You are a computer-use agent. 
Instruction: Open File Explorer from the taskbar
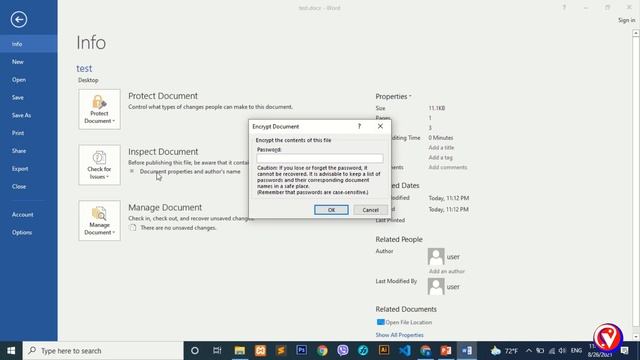pos(240,351)
